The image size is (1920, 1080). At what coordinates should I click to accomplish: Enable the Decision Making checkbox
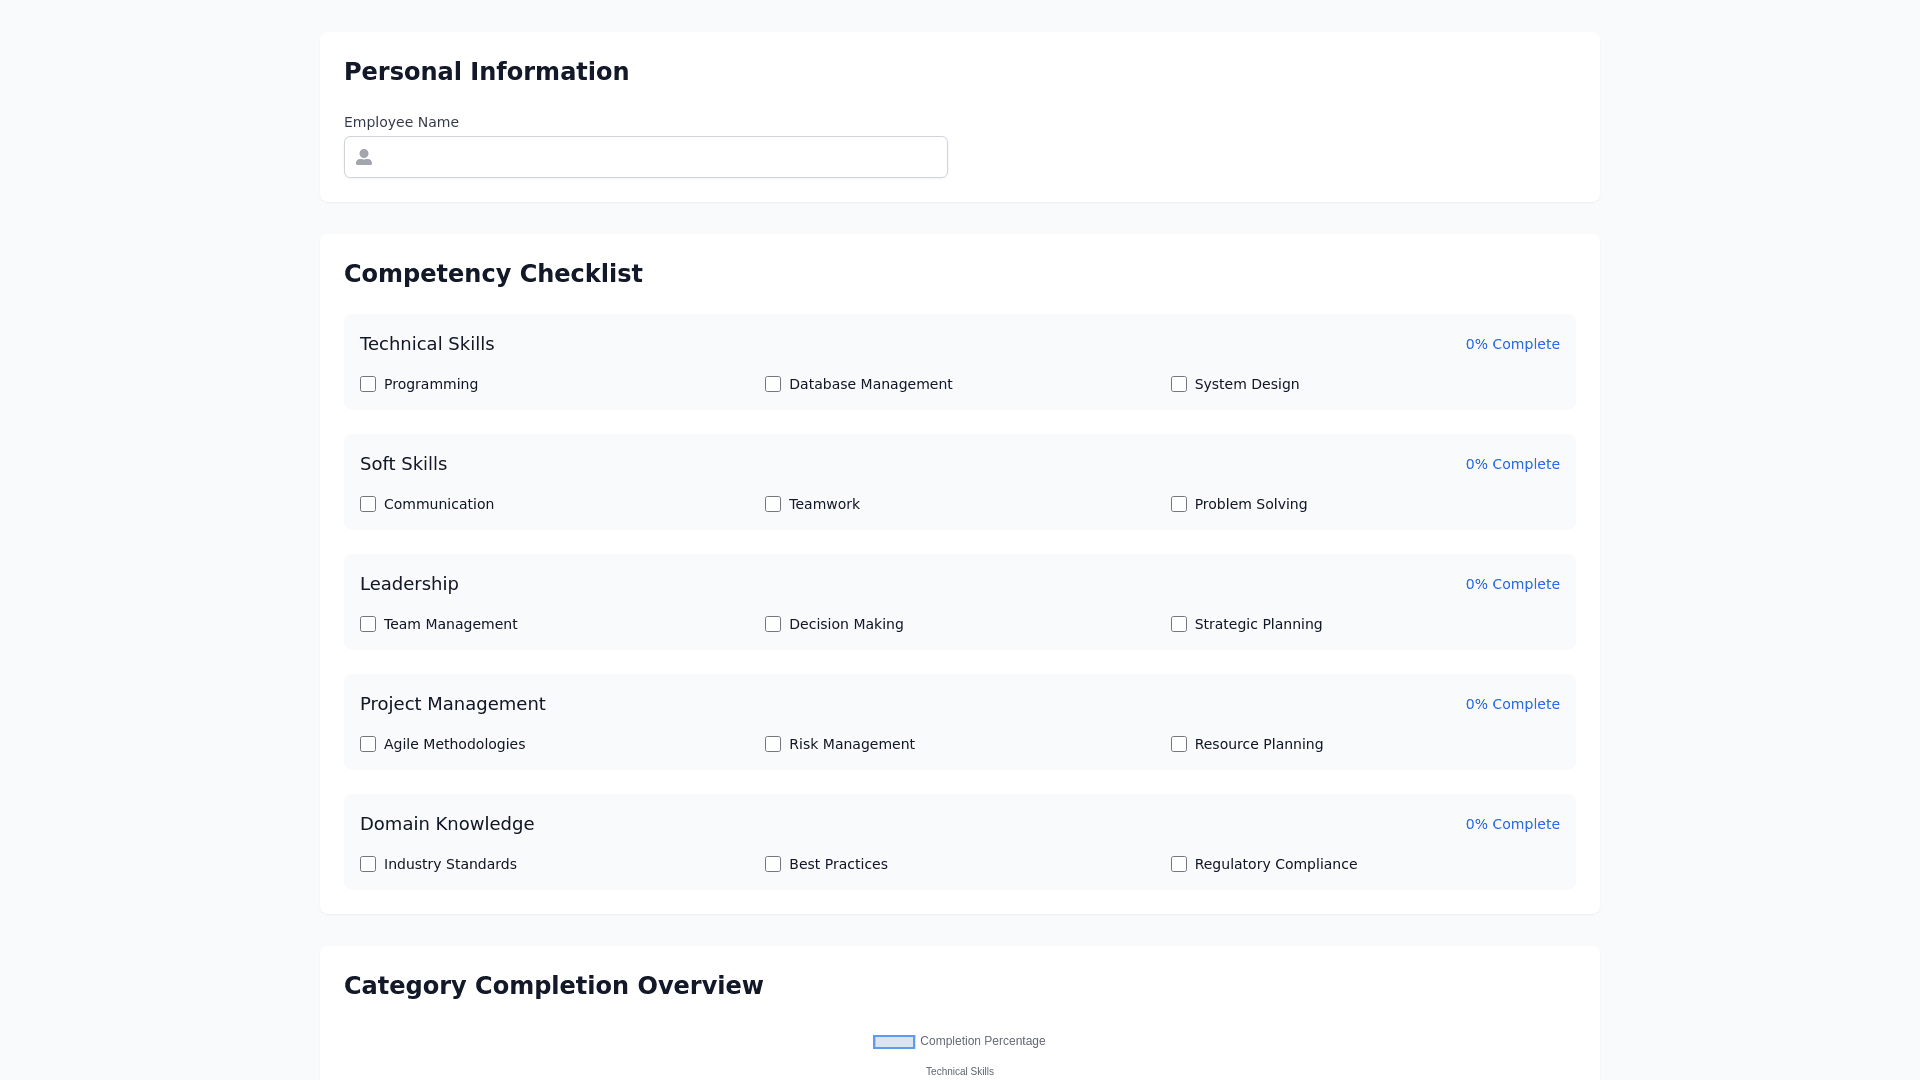point(773,624)
